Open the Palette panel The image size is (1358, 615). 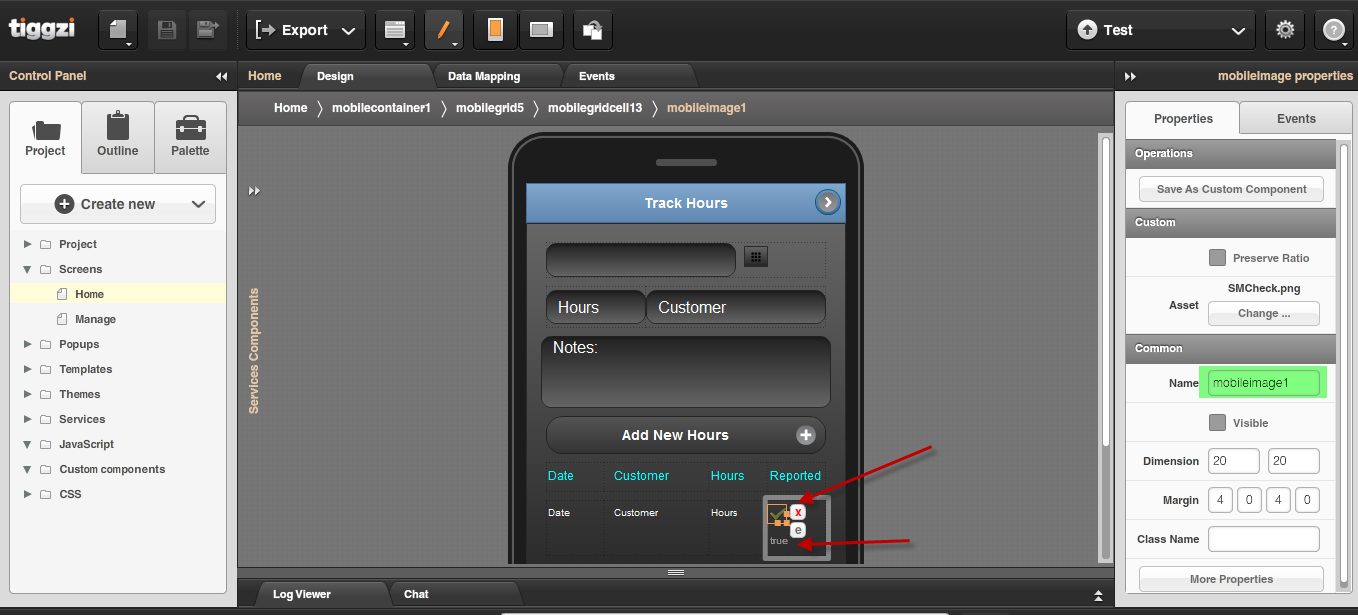pos(190,138)
